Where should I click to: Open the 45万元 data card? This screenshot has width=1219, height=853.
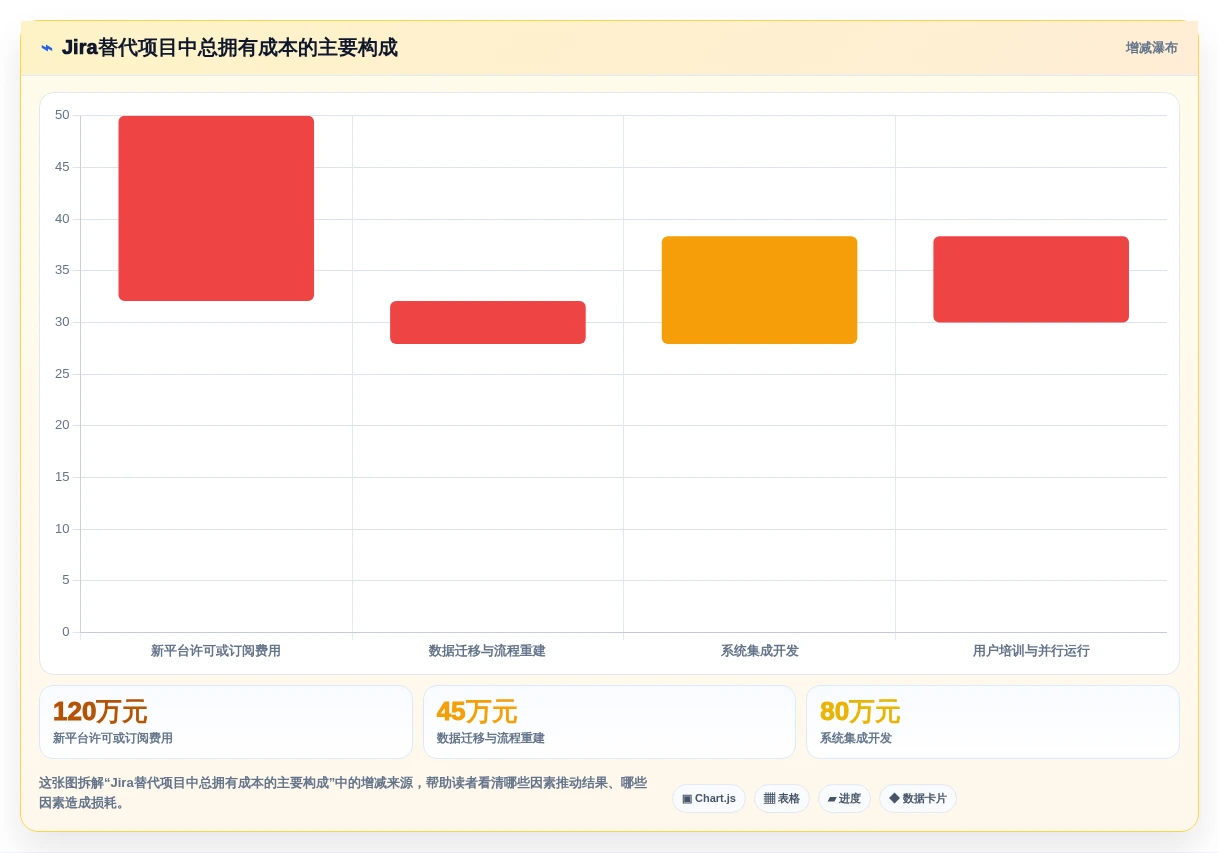tap(609, 722)
